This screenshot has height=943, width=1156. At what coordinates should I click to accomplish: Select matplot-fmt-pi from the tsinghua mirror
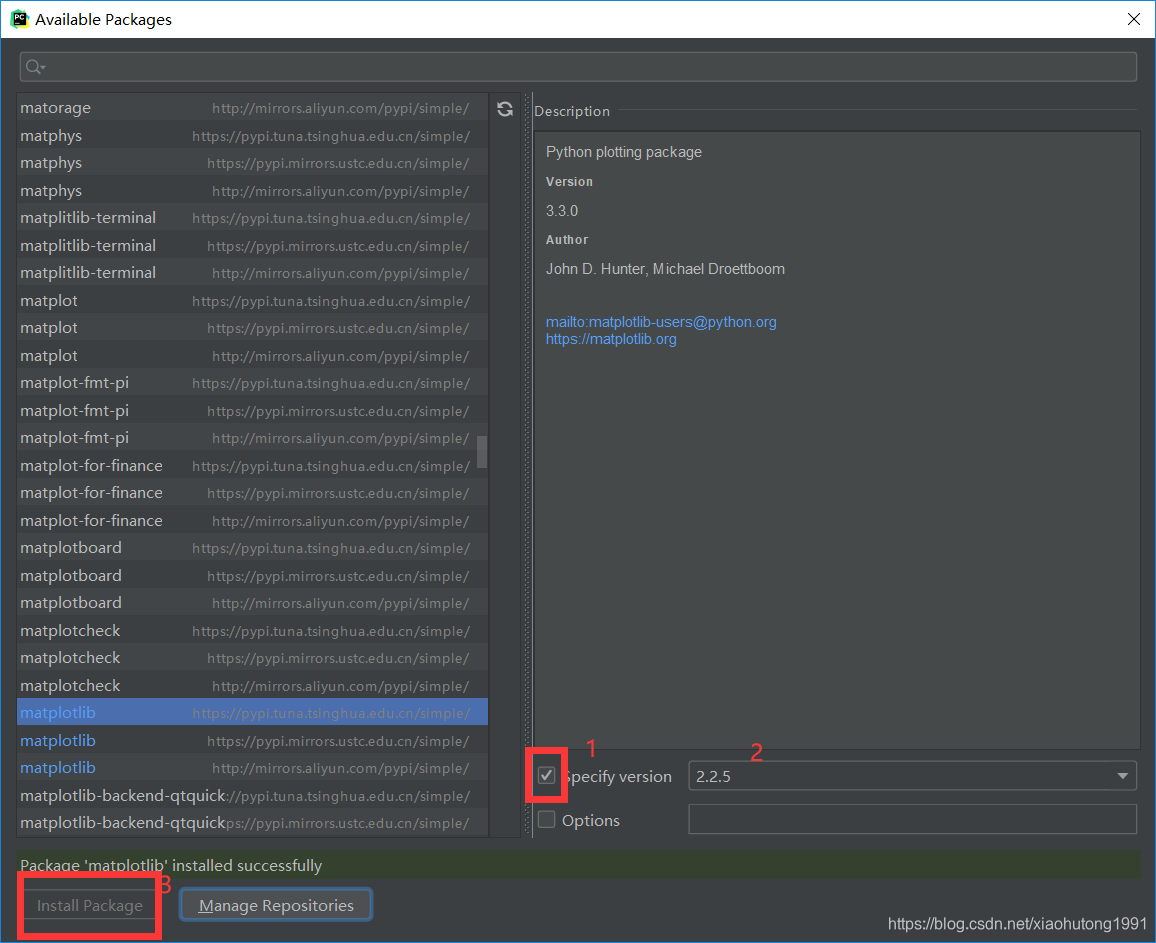pos(252,383)
